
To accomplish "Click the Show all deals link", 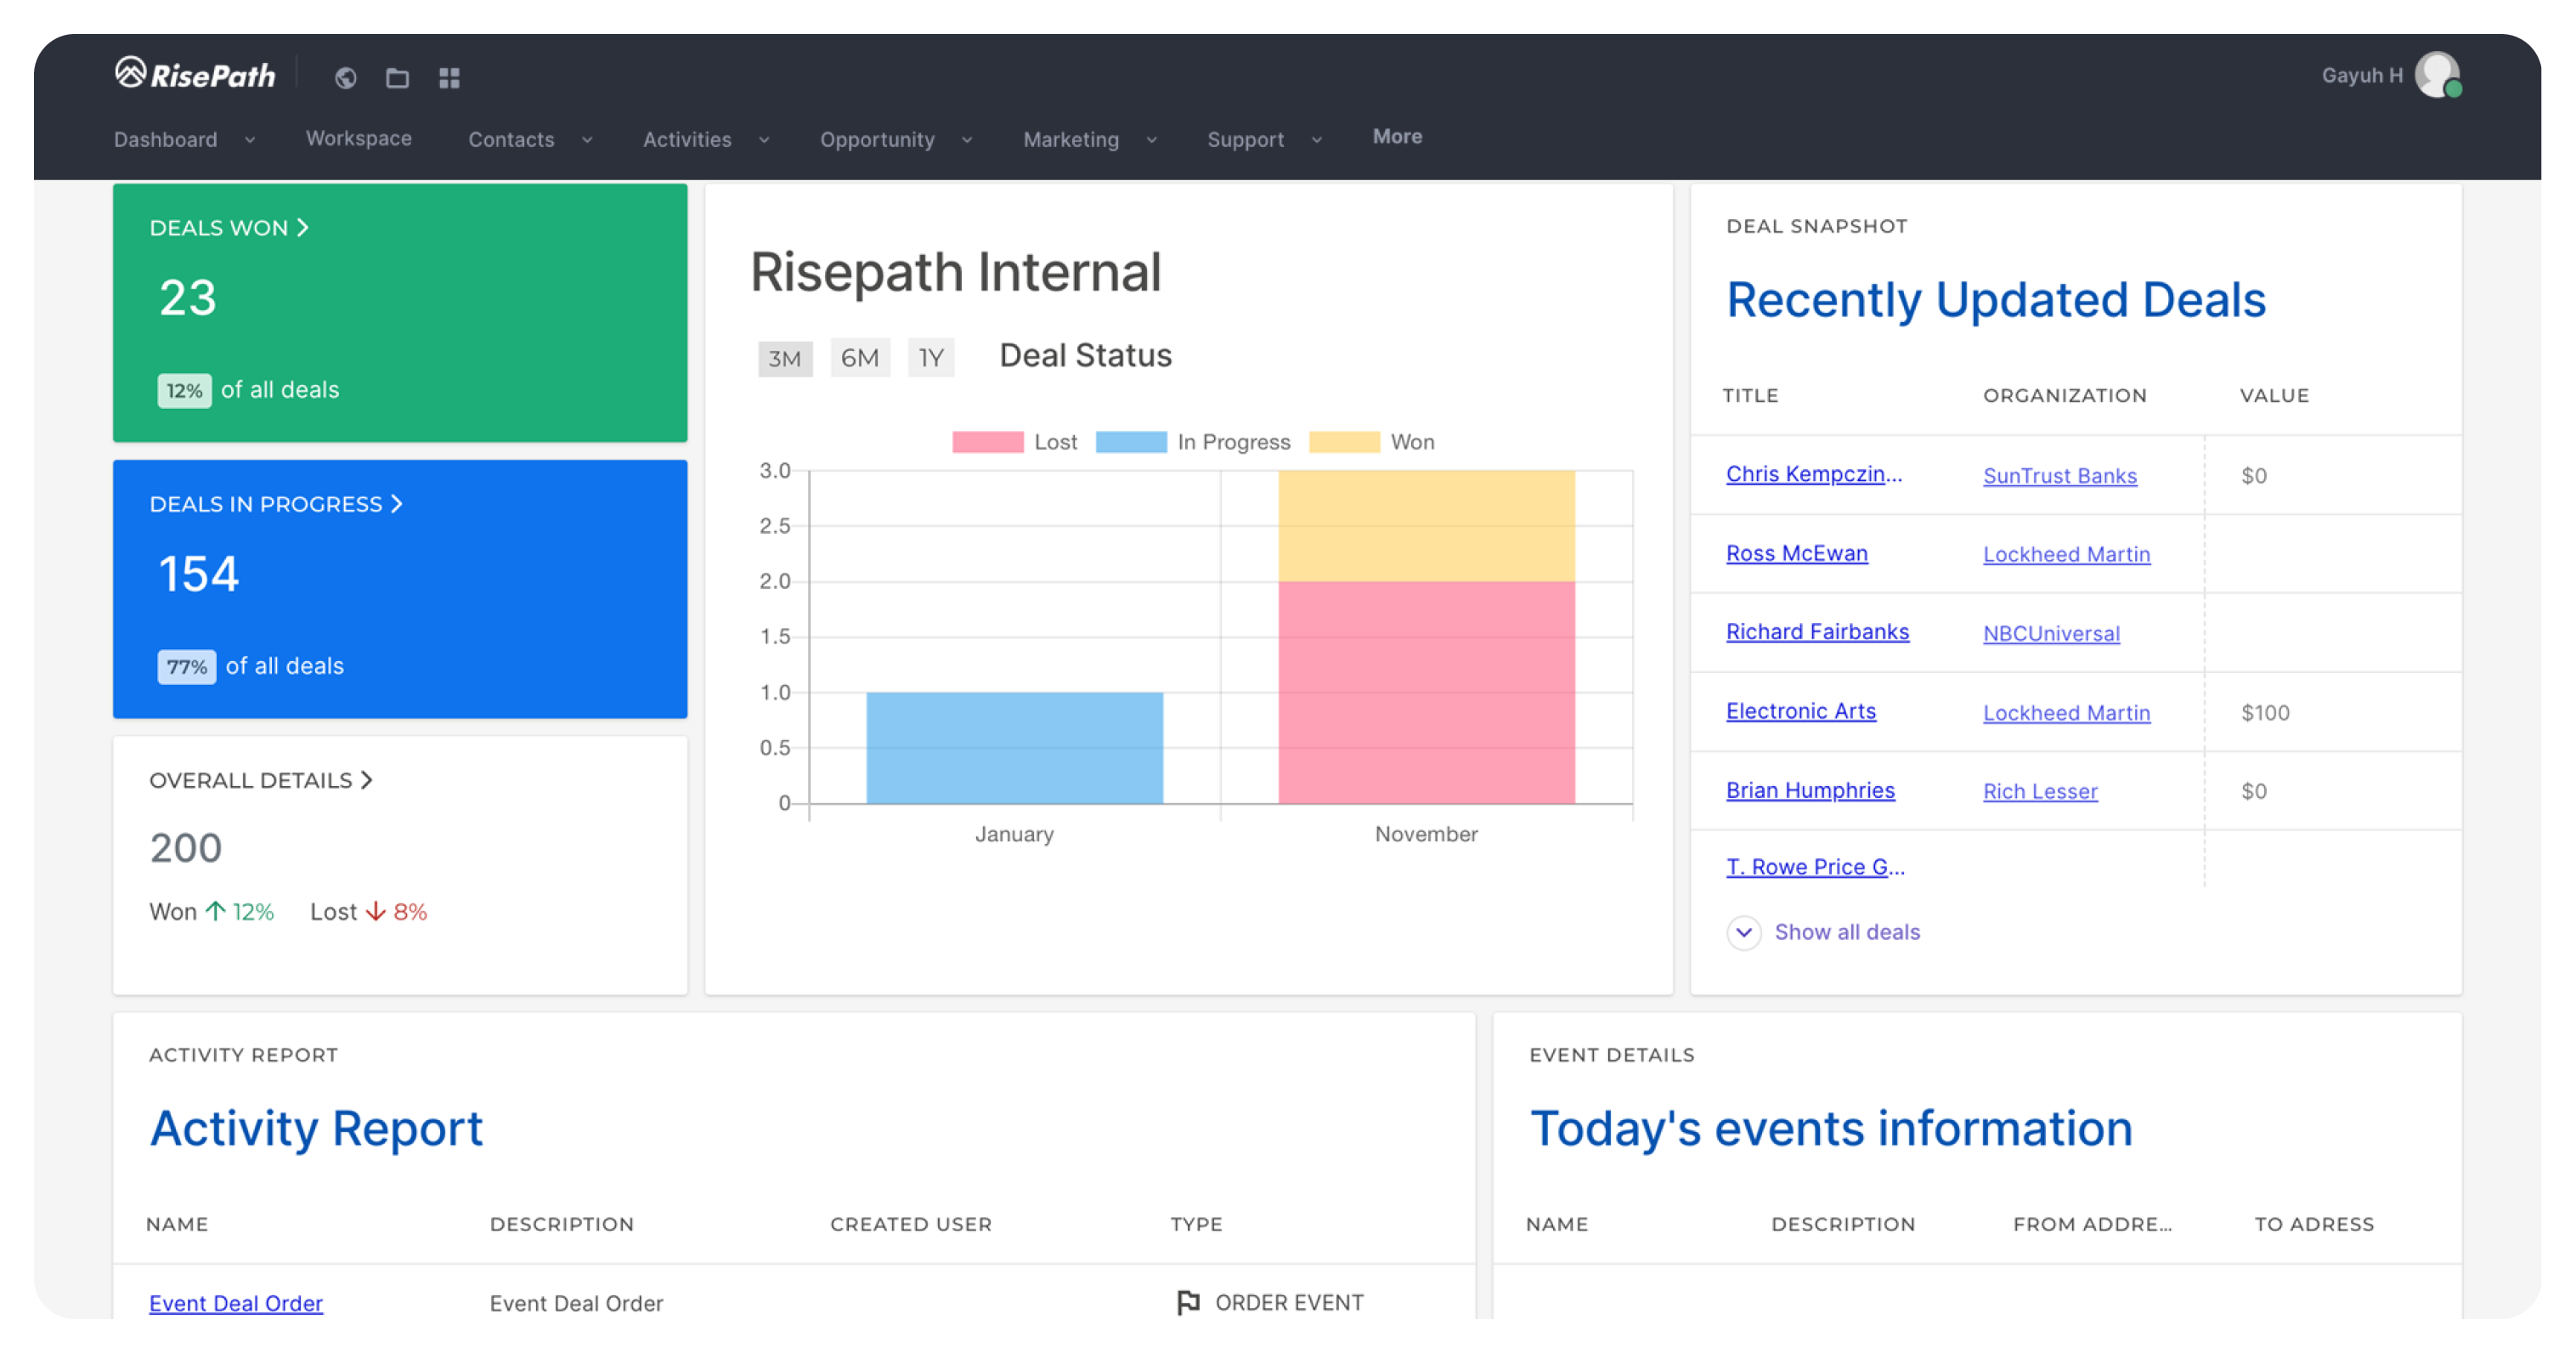I will point(1847,932).
